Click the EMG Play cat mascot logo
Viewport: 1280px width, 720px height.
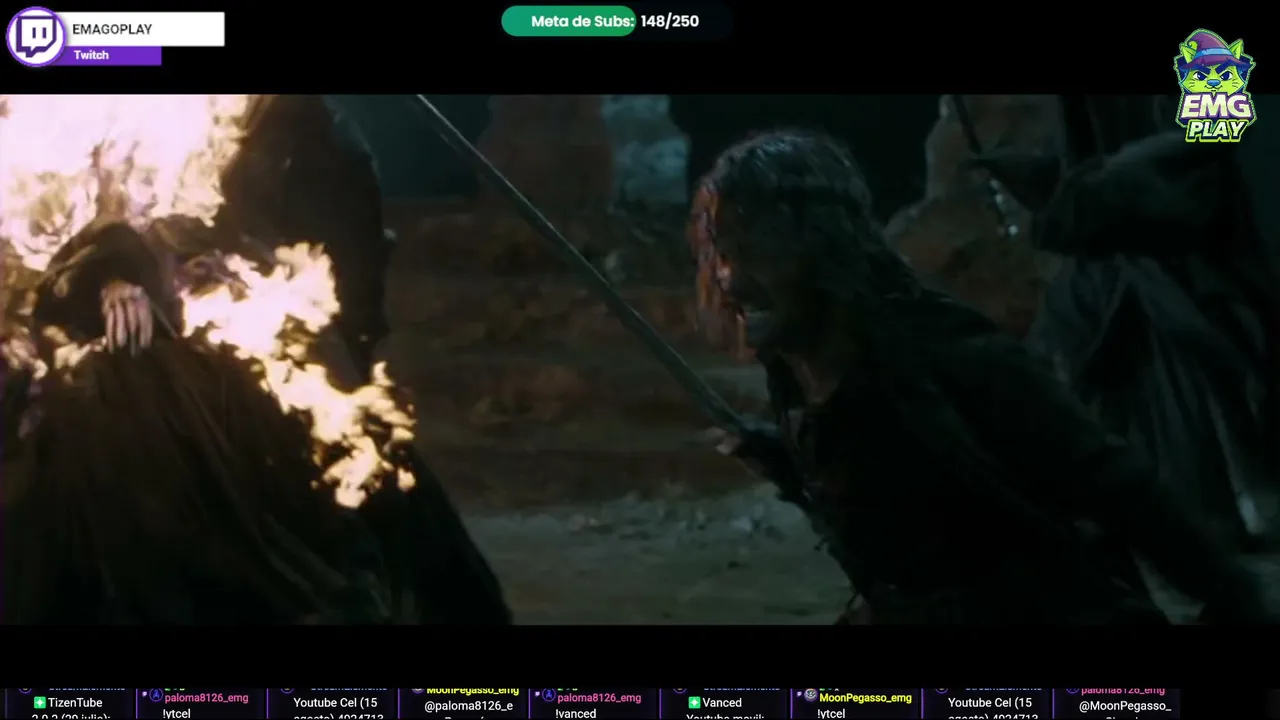(1214, 86)
